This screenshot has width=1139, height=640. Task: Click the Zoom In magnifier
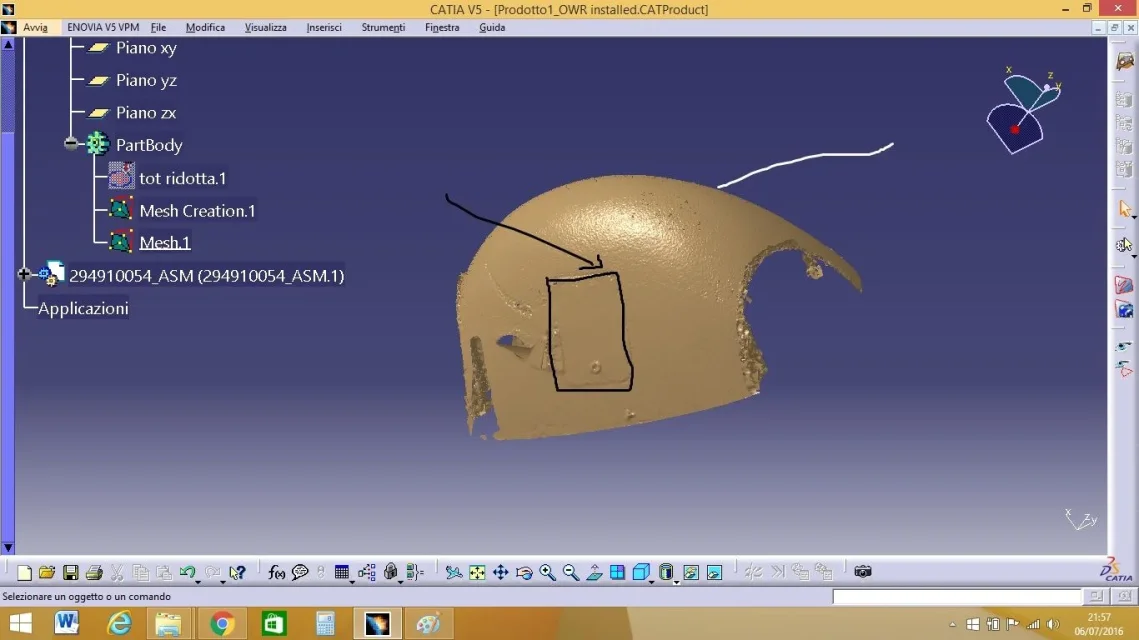[548, 572]
